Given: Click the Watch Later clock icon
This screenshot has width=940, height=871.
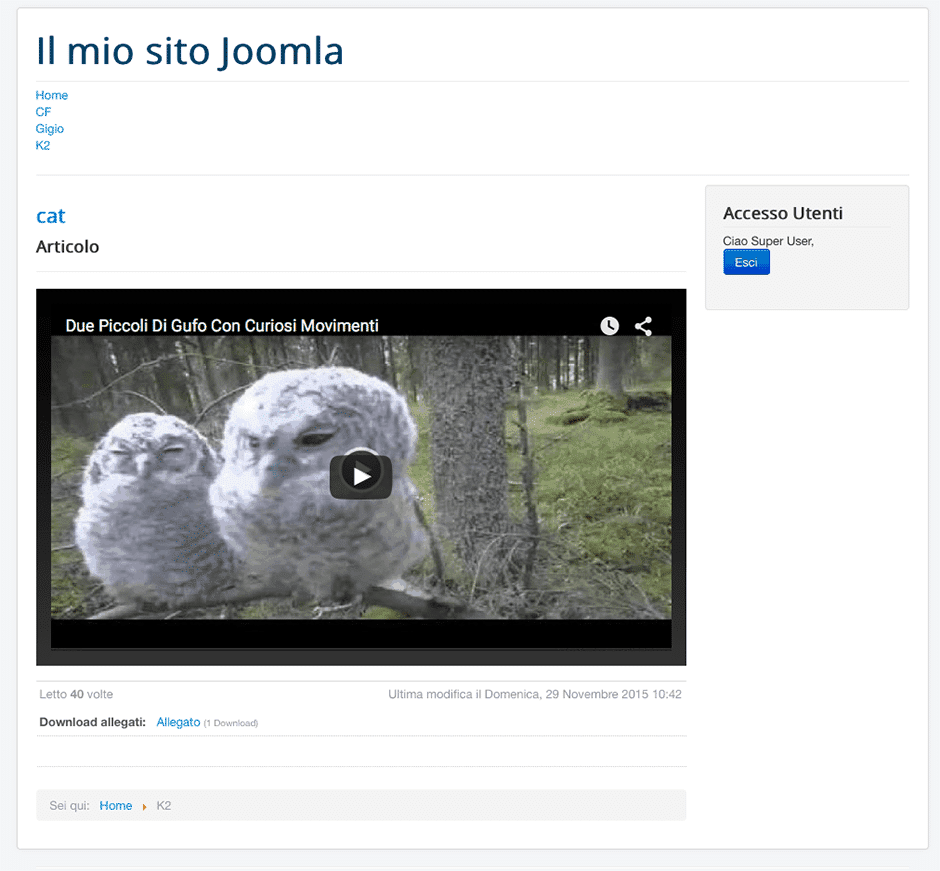Looking at the screenshot, I should pyautogui.click(x=609, y=326).
